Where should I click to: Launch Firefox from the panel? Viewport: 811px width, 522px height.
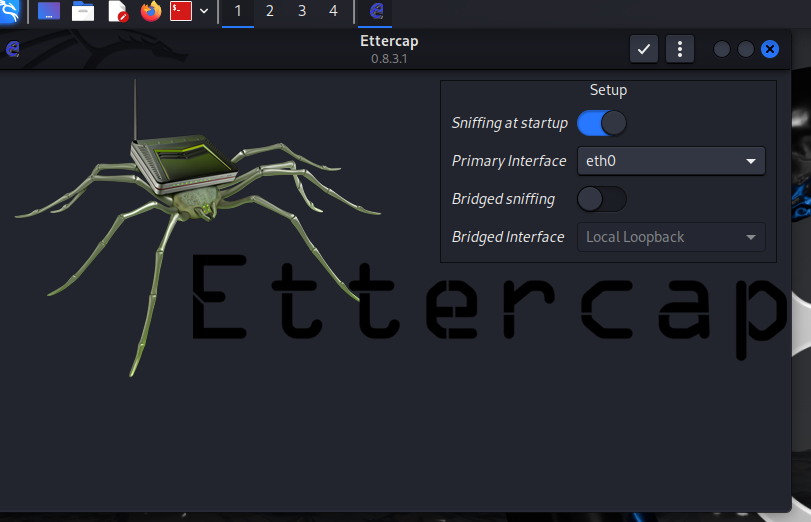pyautogui.click(x=151, y=11)
